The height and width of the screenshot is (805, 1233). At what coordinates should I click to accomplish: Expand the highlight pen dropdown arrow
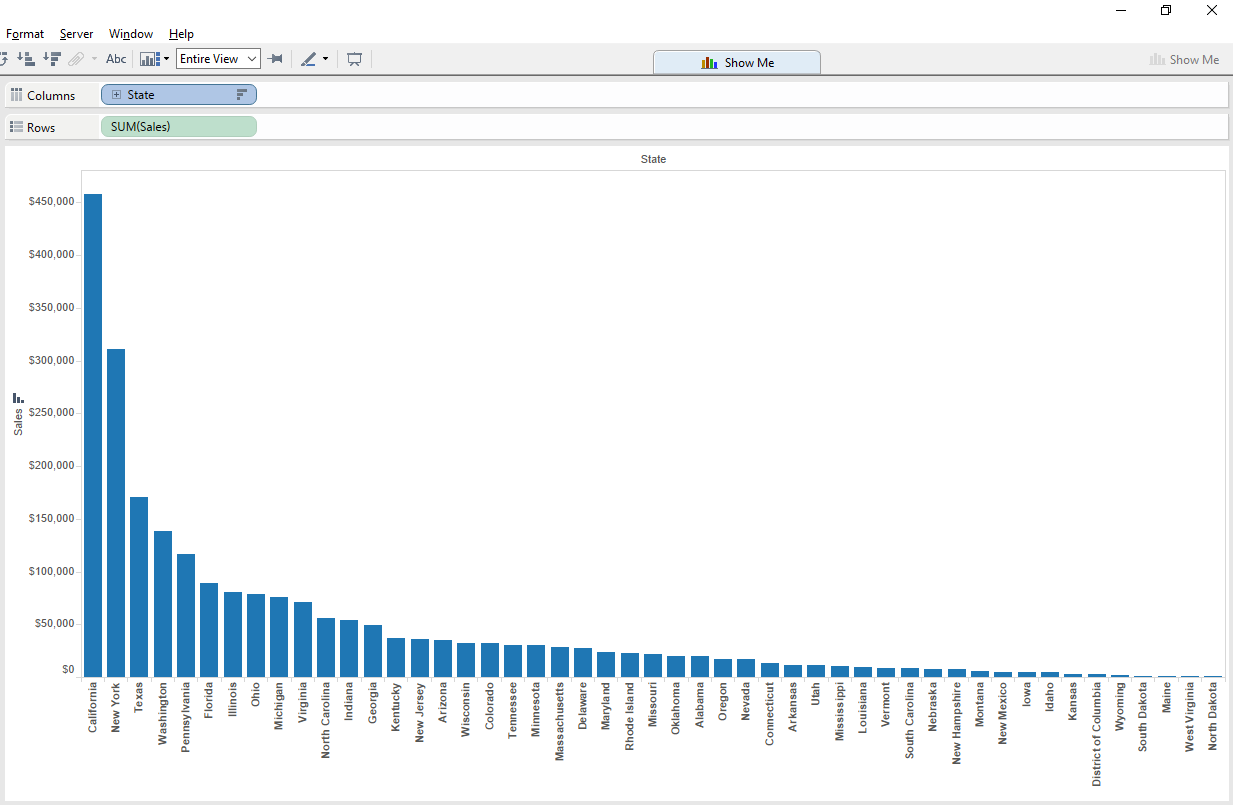tap(325, 59)
